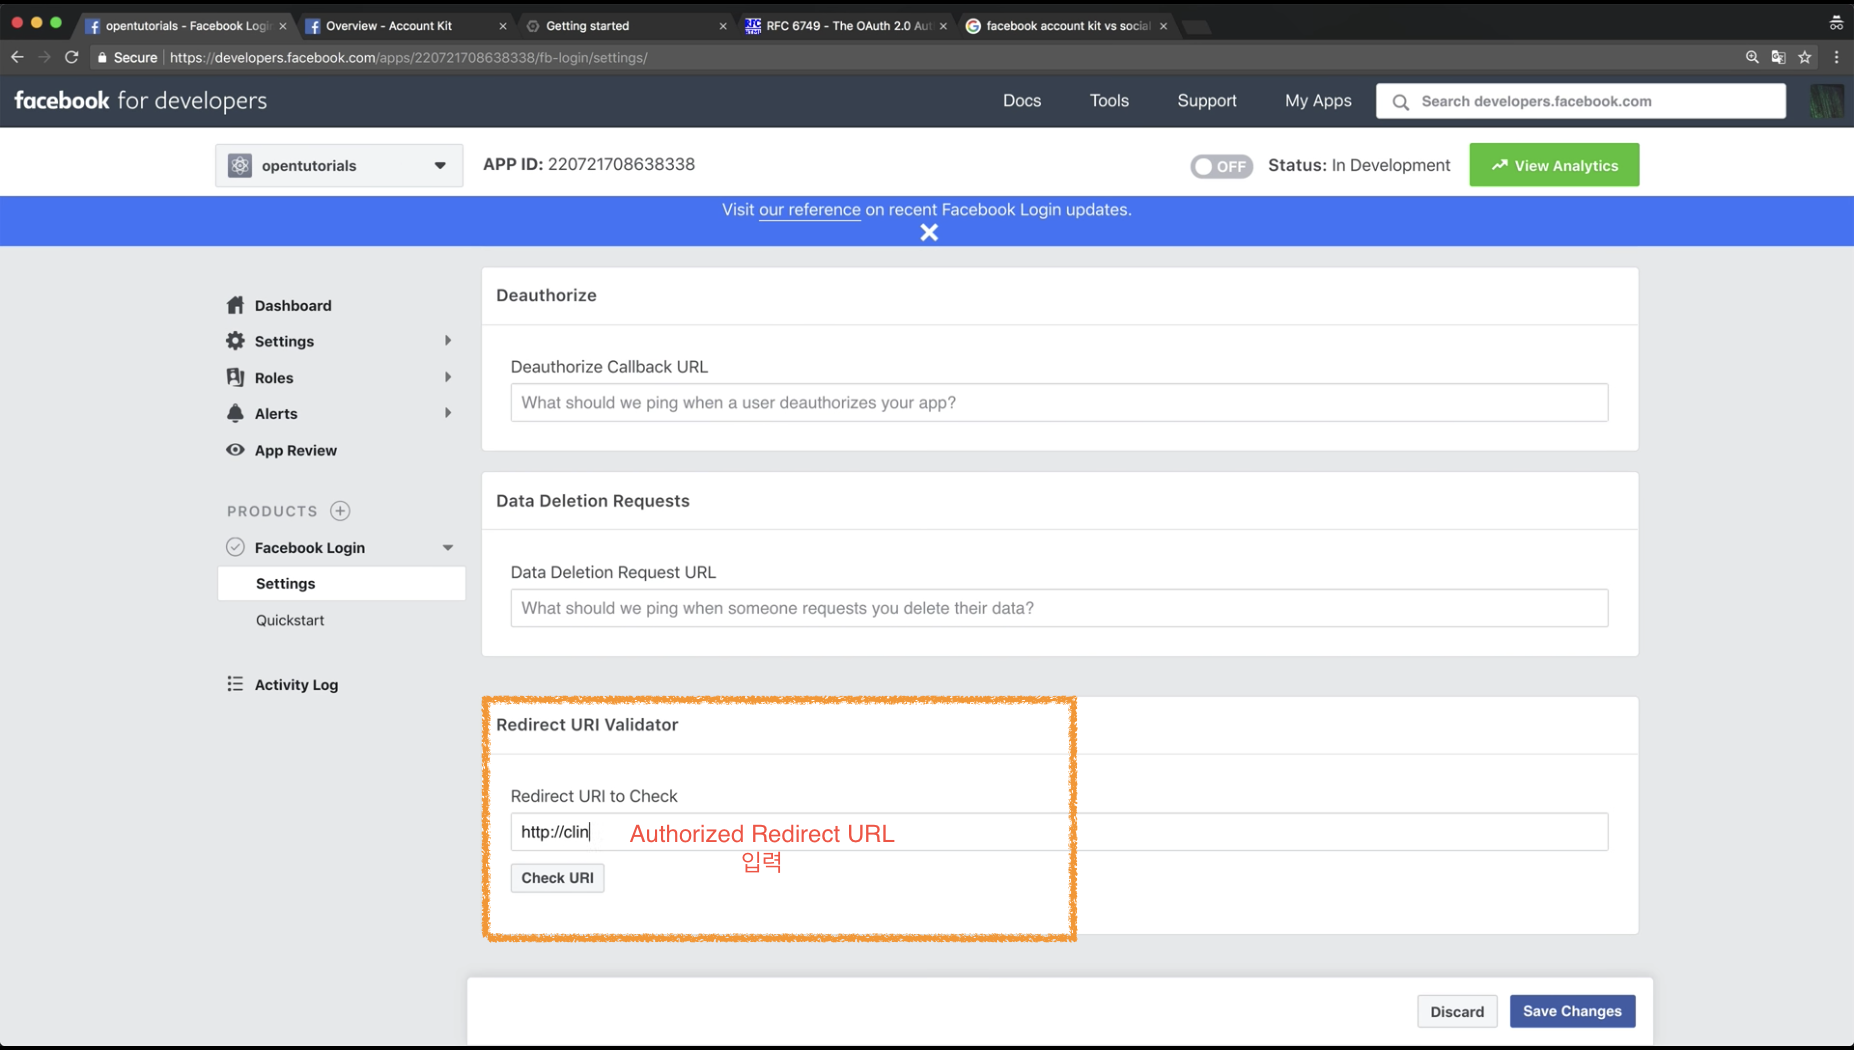This screenshot has width=1854, height=1050.
Task: Reload the page
Action: pos(72,57)
